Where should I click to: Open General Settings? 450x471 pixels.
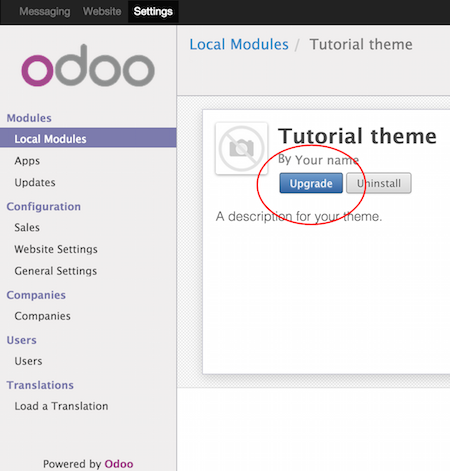tap(56, 271)
